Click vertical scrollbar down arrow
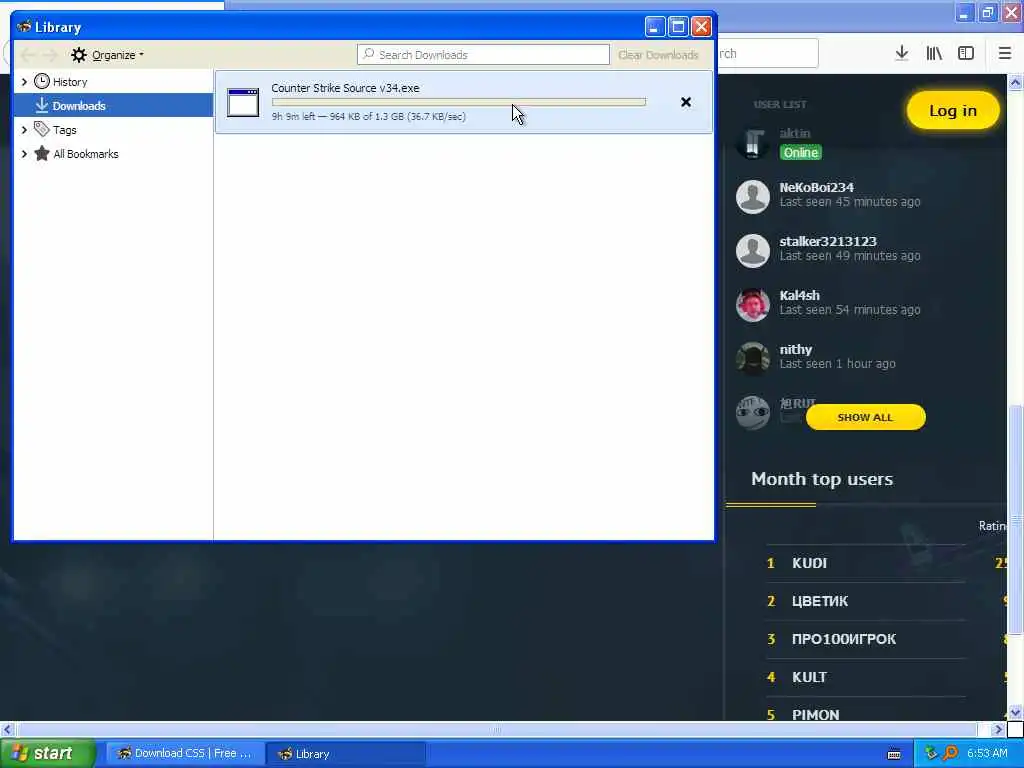1024x768 pixels. [x=1015, y=712]
